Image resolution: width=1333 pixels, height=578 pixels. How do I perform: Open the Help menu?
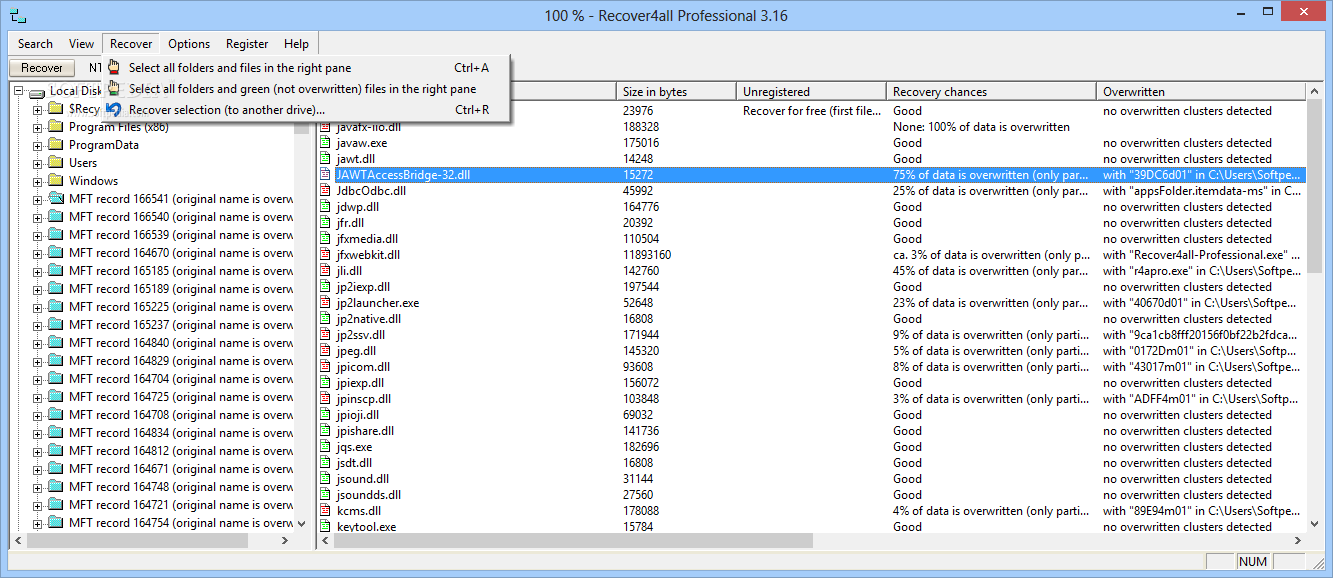(x=296, y=44)
